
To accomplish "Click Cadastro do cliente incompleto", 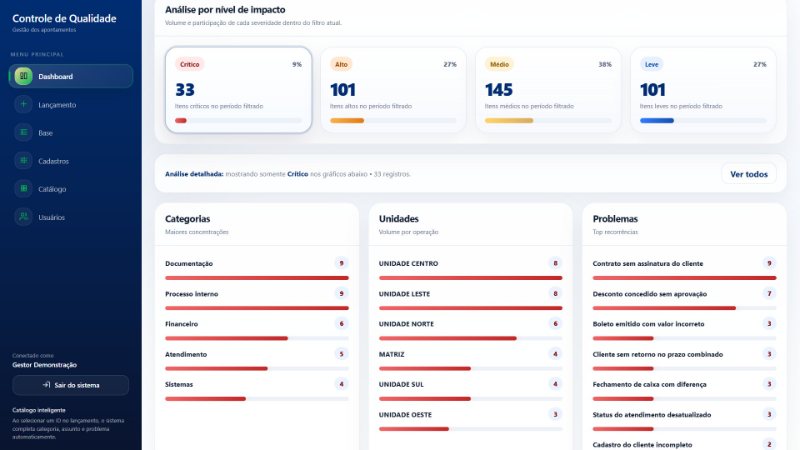I will pos(642,445).
